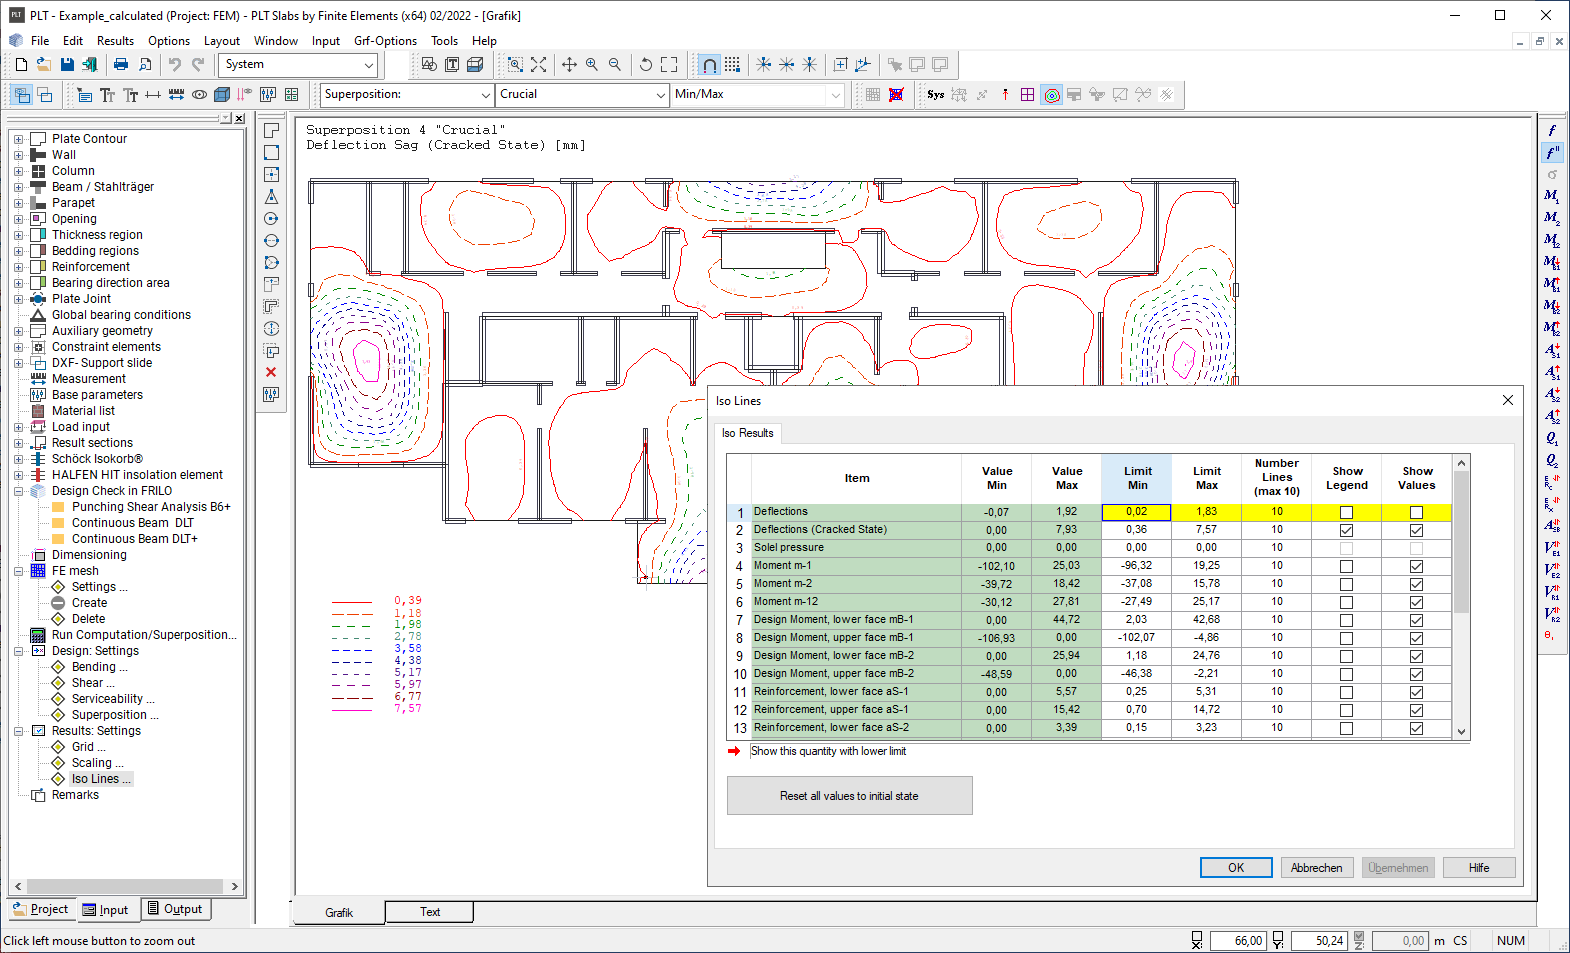Click the Limit Max cell showing 1,83
The width and height of the screenshot is (1570, 953).
[x=1206, y=512]
